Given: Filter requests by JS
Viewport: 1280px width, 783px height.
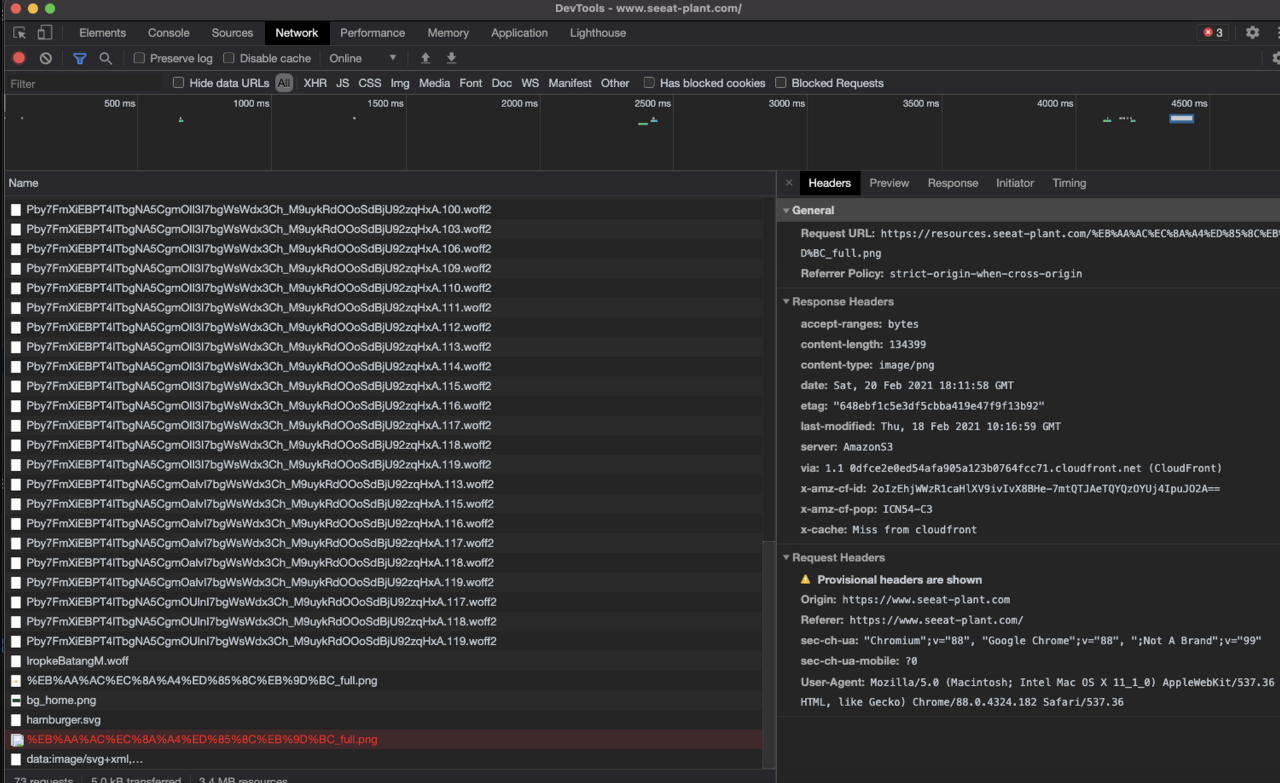Looking at the screenshot, I should [343, 83].
